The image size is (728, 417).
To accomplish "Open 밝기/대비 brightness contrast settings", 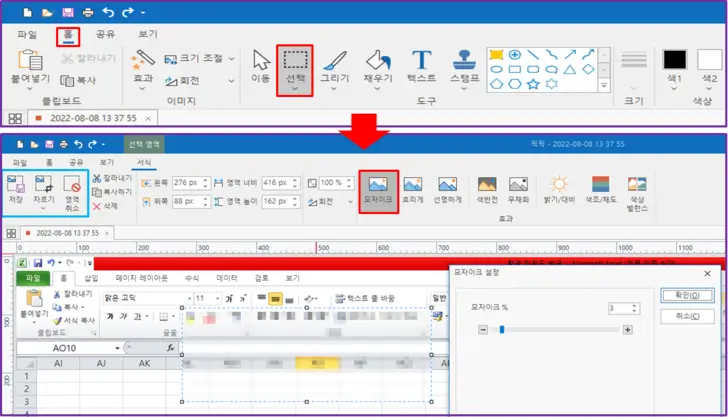I will pyautogui.click(x=559, y=191).
